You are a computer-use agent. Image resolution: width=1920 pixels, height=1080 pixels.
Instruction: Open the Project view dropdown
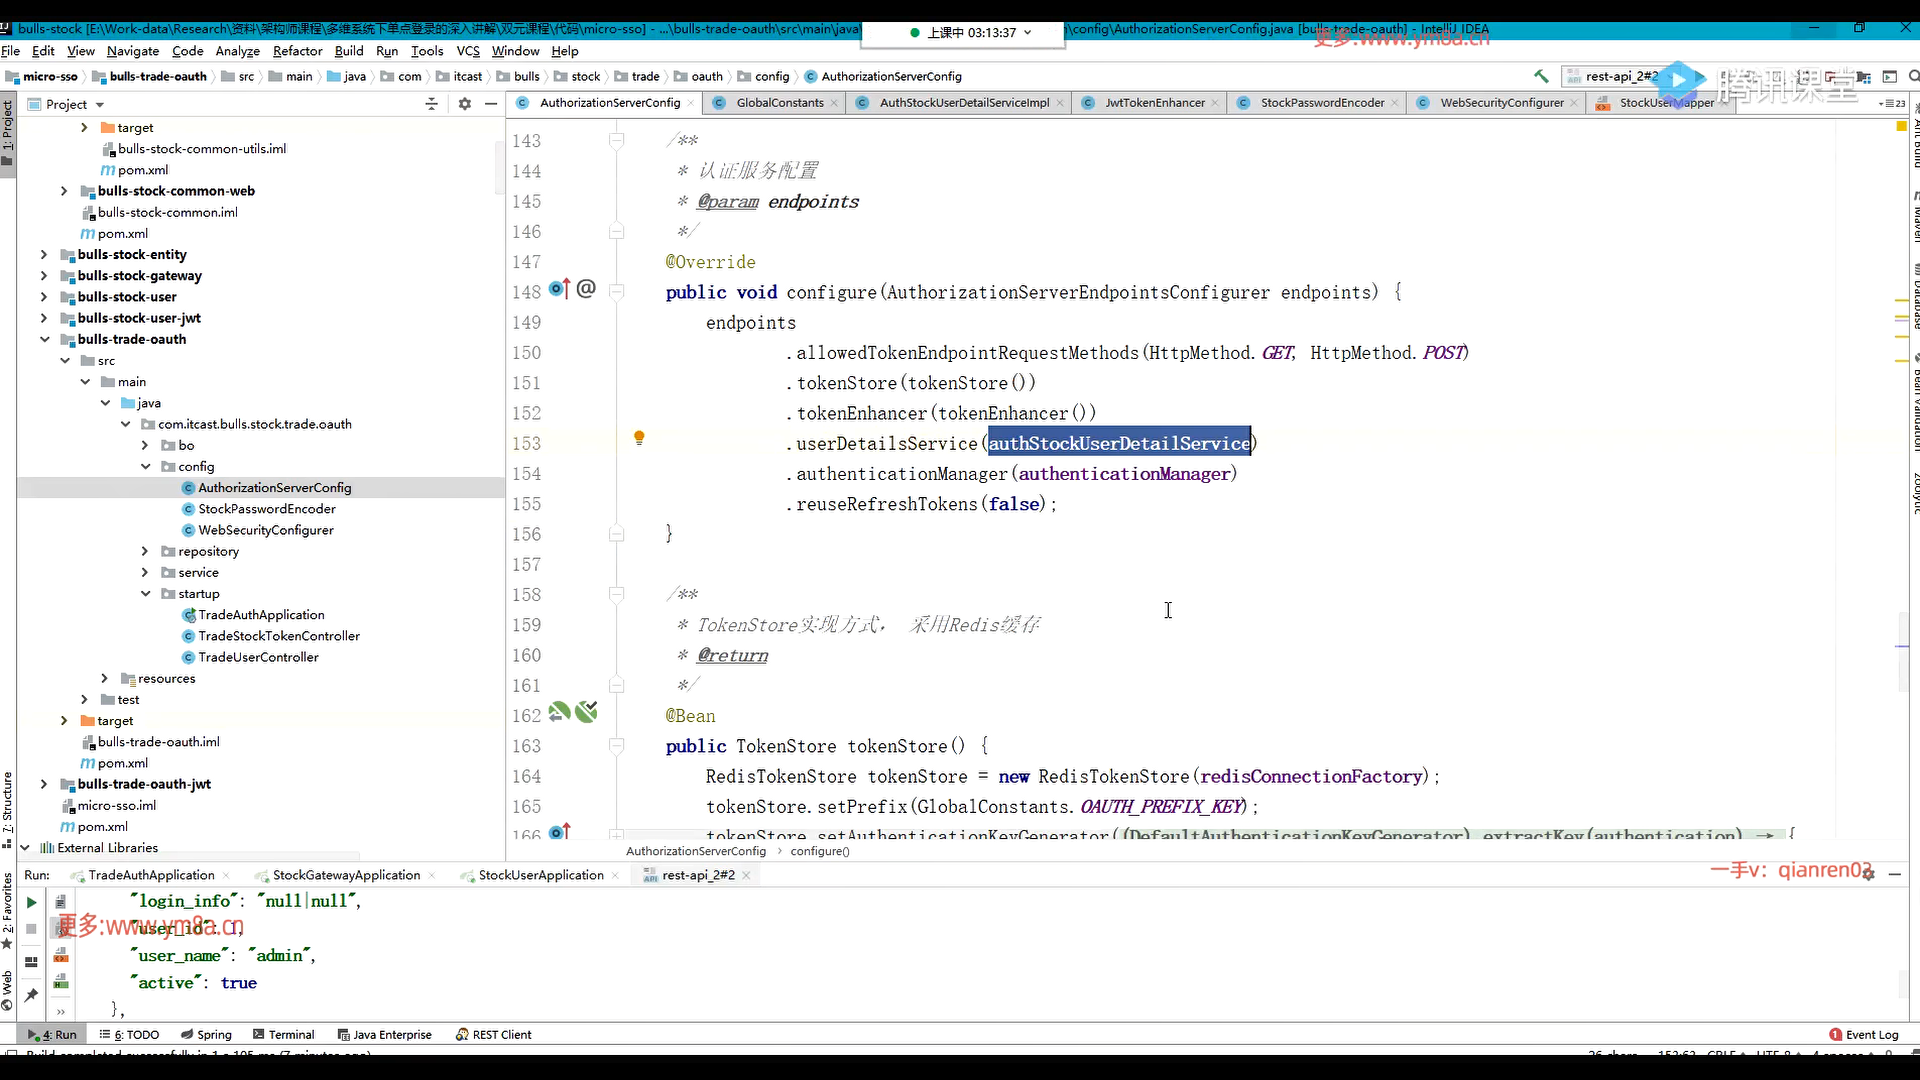pyautogui.click(x=99, y=105)
